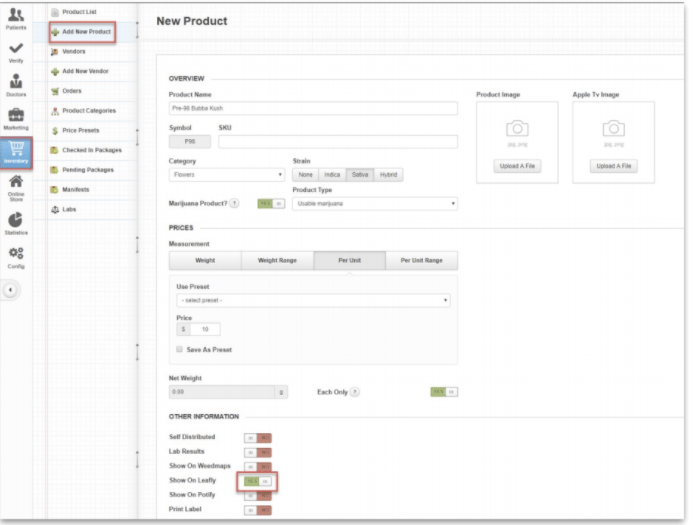Toggle the Show On Potify switch

[x=258, y=495]
